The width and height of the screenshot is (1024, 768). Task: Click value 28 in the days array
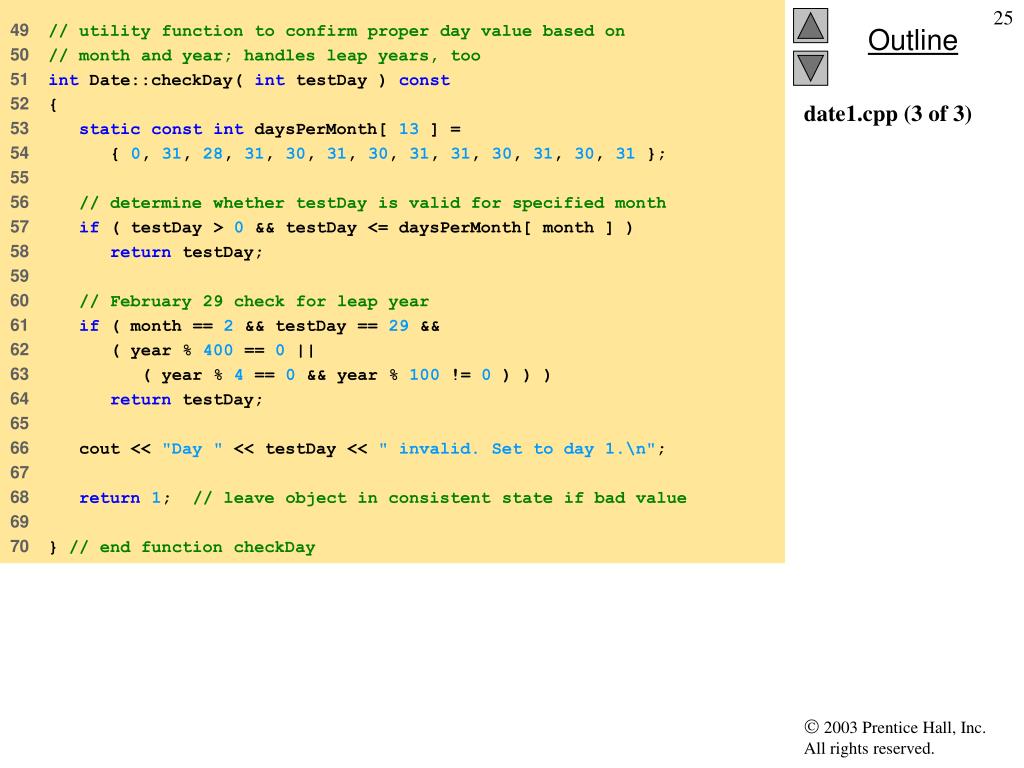pyautogui.click(x=213, y=154)
